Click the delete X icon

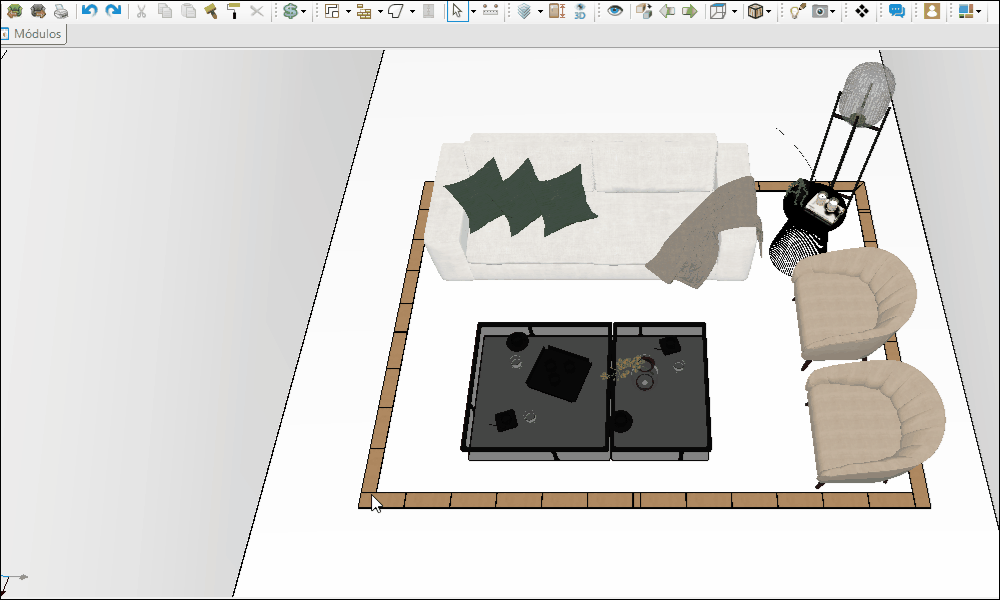pos(256,11)
